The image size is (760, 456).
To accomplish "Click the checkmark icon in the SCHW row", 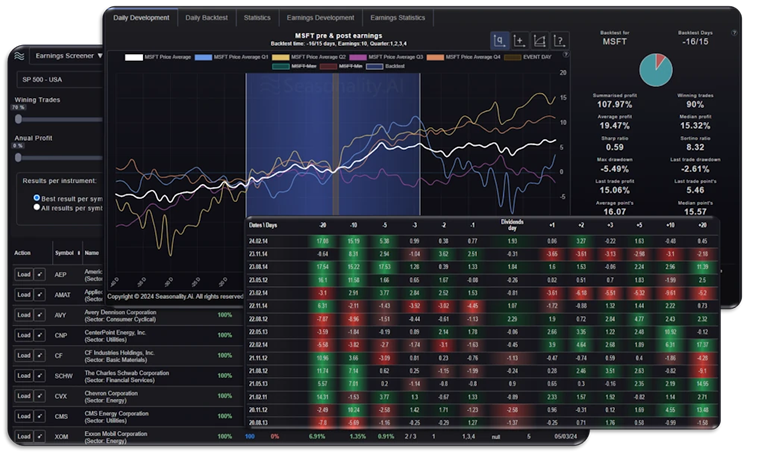I will 40,374.
